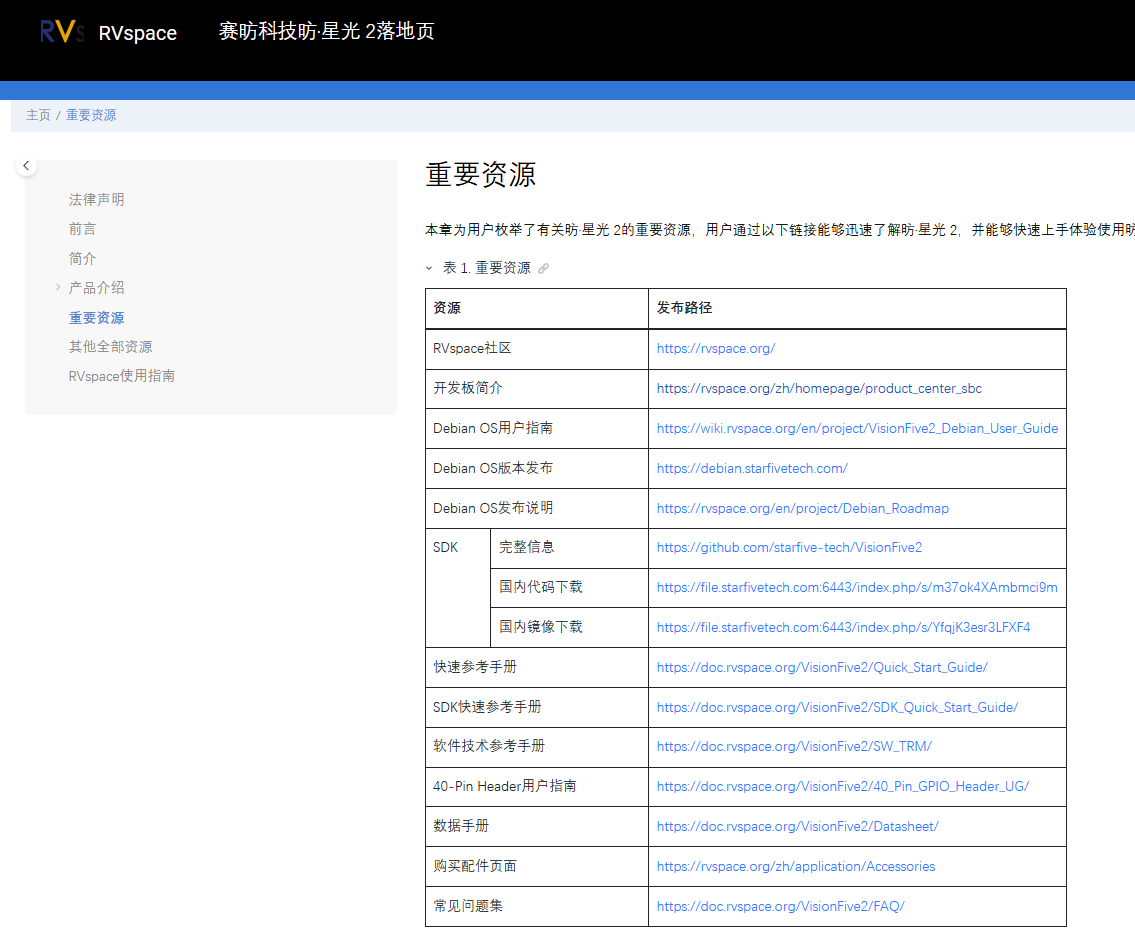The height and width of the screenshot is (950, 1135).
Task: Open the 40_Pin_GPIO_Header_UG link
Action: (843, 786)
